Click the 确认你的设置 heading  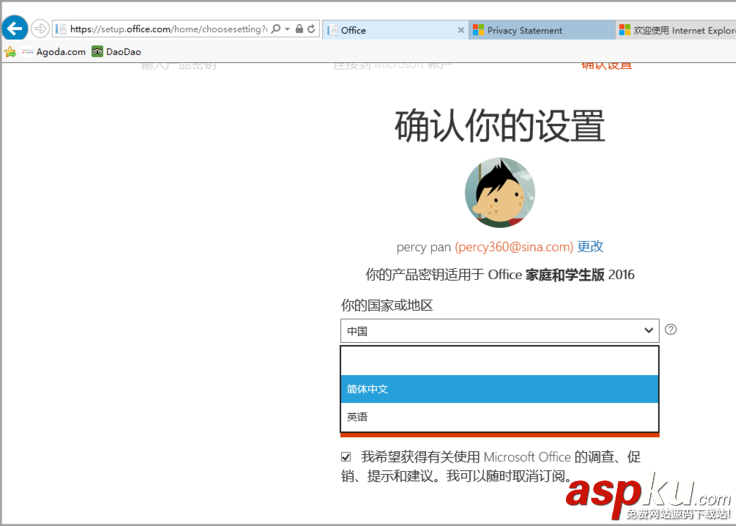[499, 125]
